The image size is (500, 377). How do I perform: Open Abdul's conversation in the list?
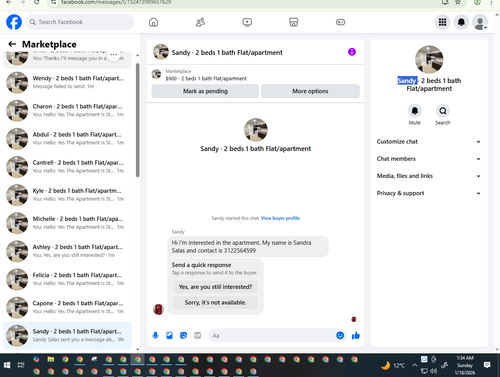click(x=67, y=139)
